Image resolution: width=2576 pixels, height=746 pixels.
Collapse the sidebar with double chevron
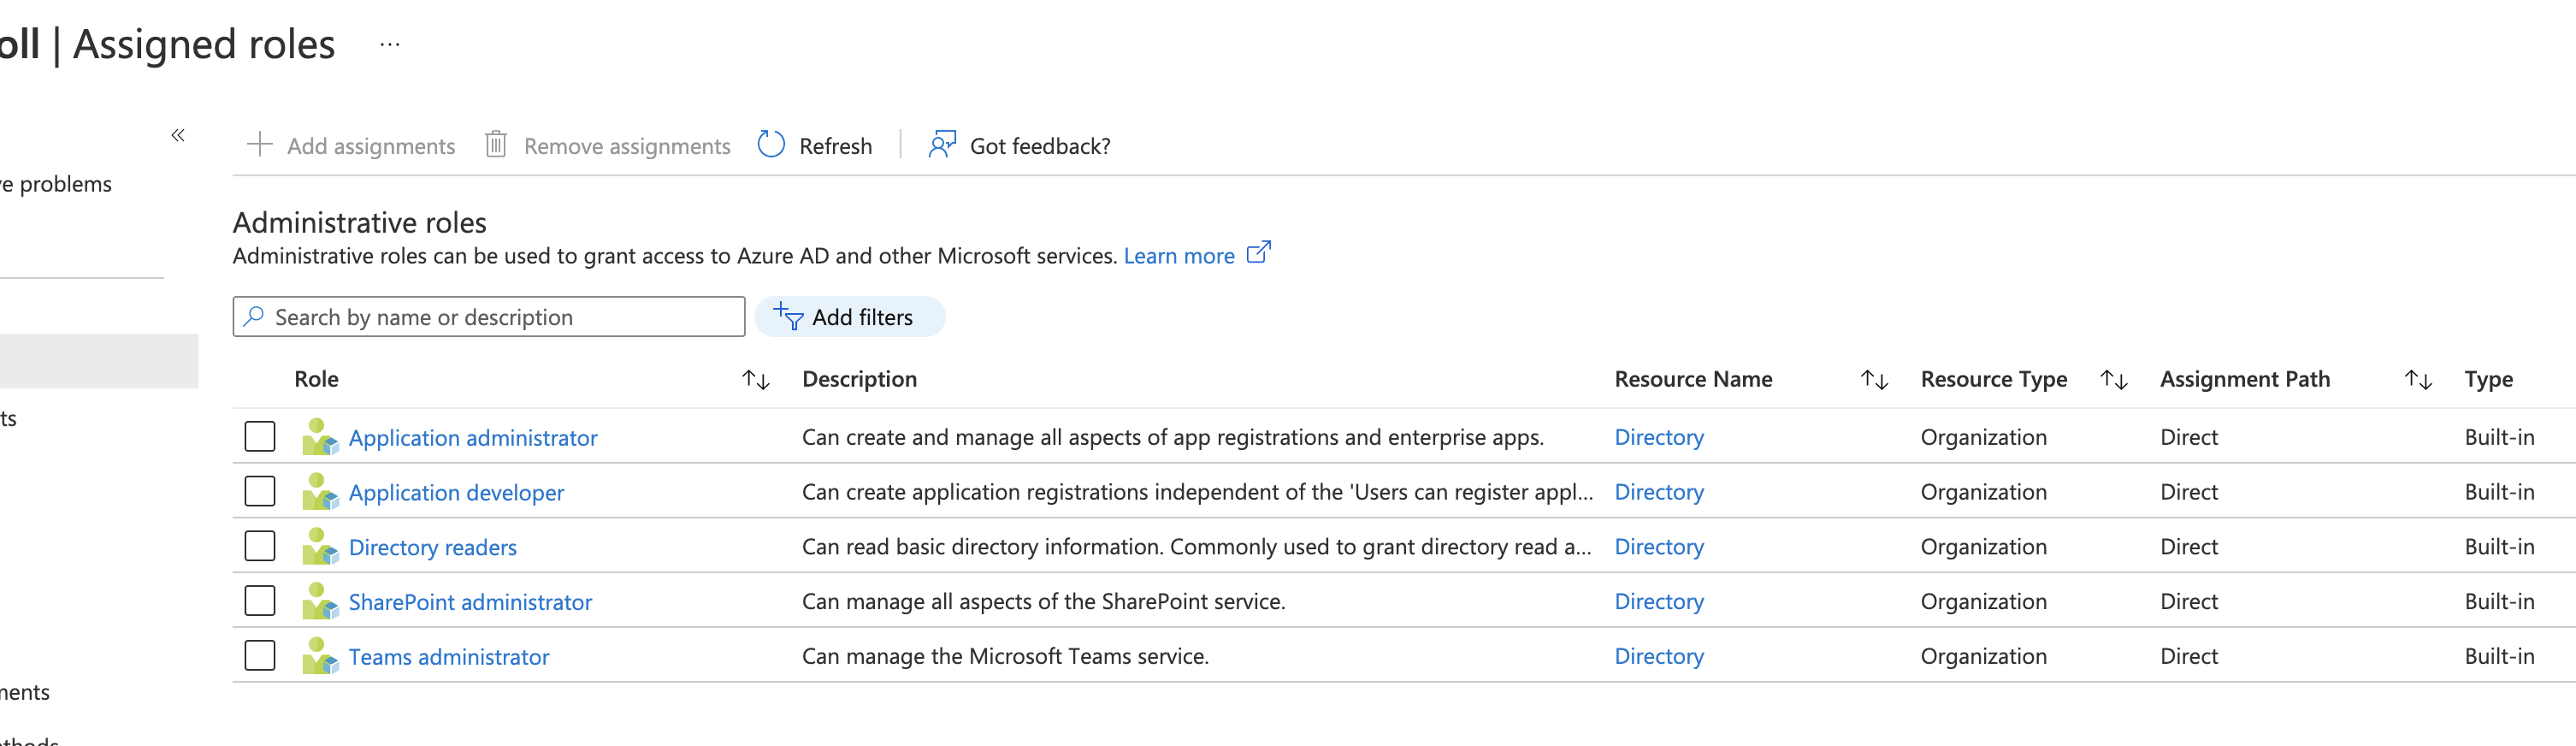(178, 135)
